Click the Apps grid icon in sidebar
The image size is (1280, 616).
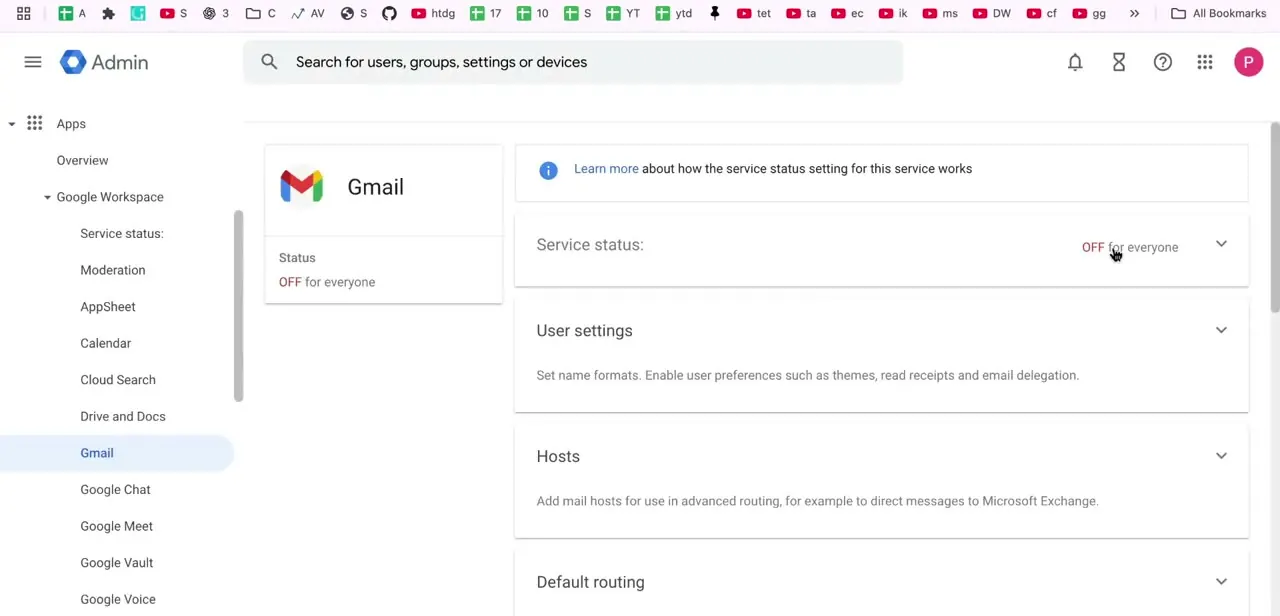pos(35,123)
